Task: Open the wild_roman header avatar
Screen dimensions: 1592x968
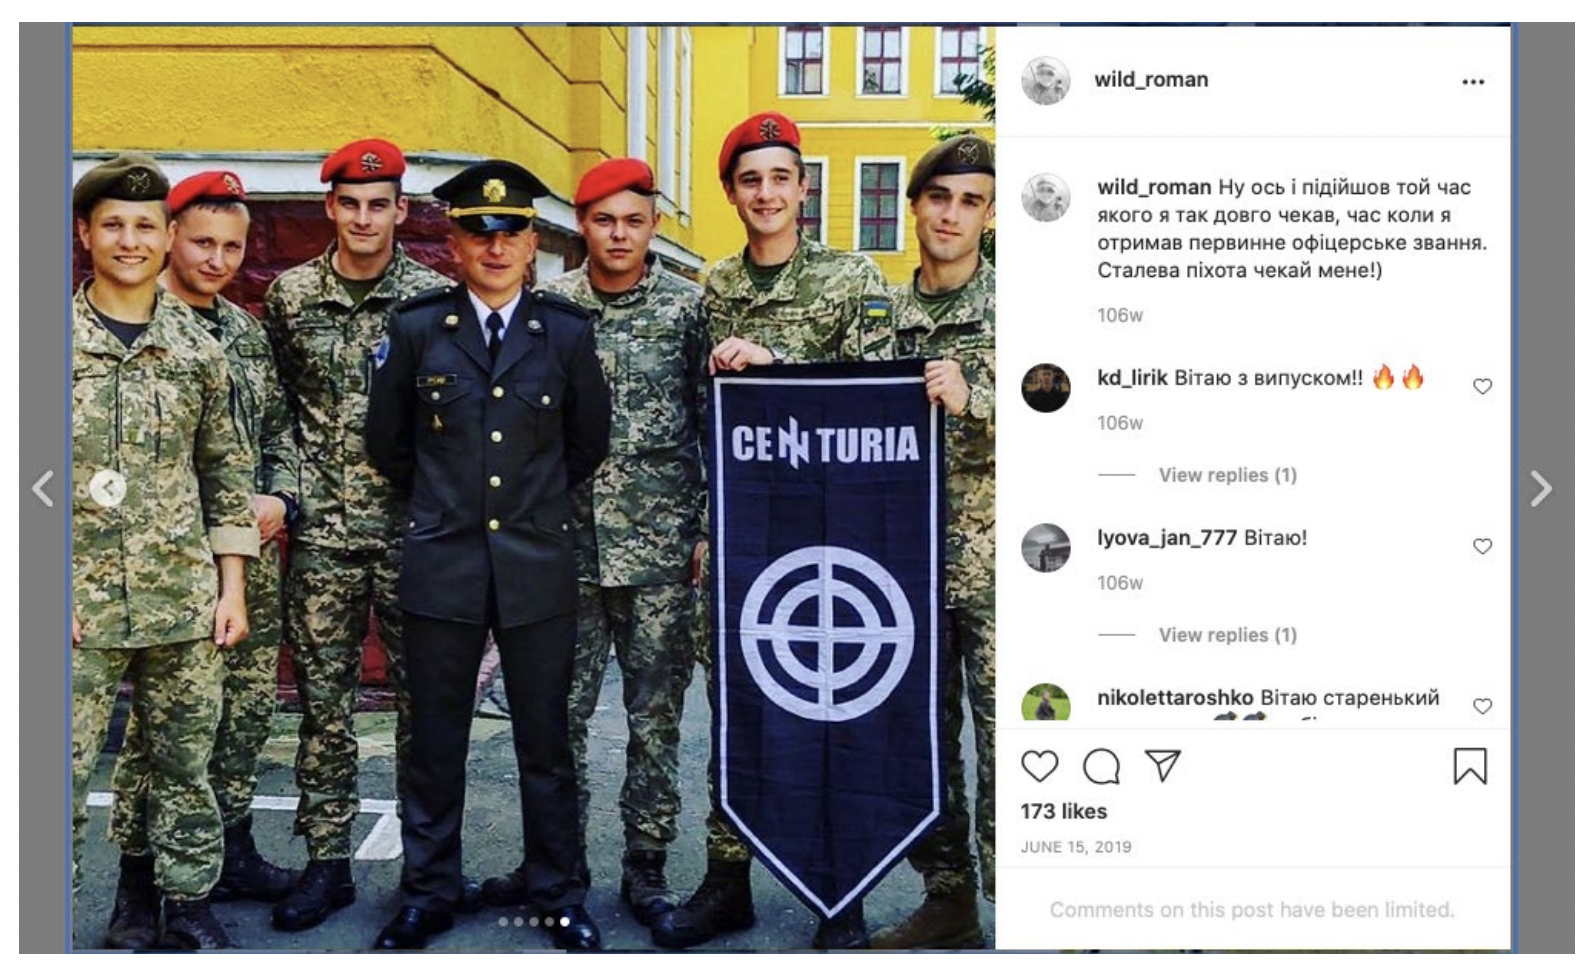Action: tap(1045, 80)
